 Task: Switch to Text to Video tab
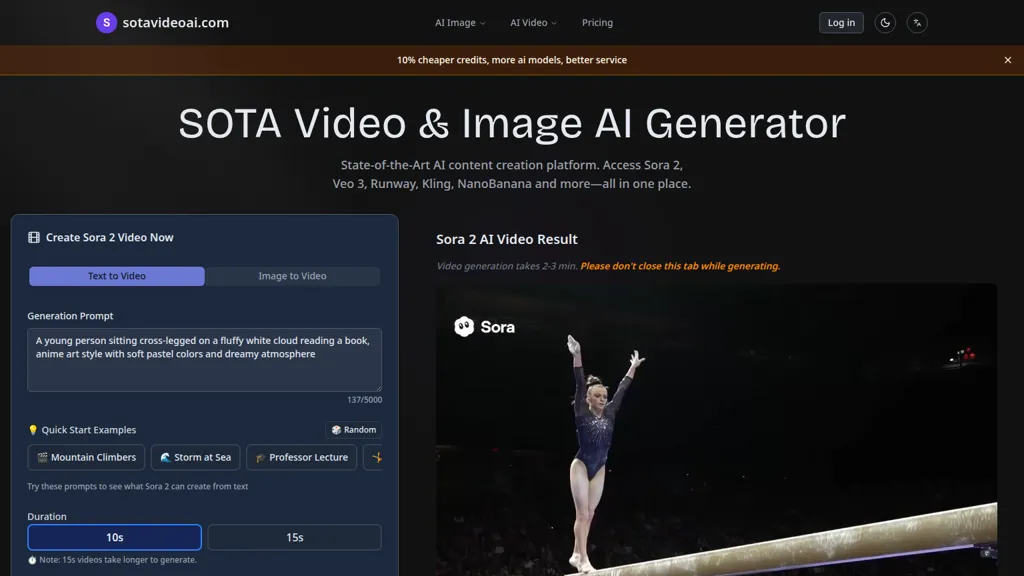point(117,276)
